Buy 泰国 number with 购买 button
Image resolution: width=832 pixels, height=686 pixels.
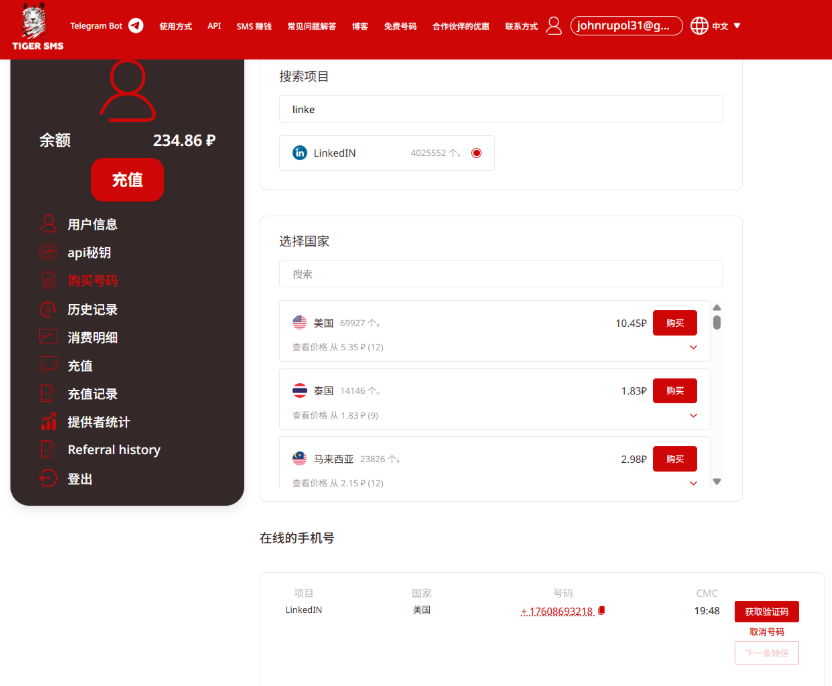(x=674, y=390)
